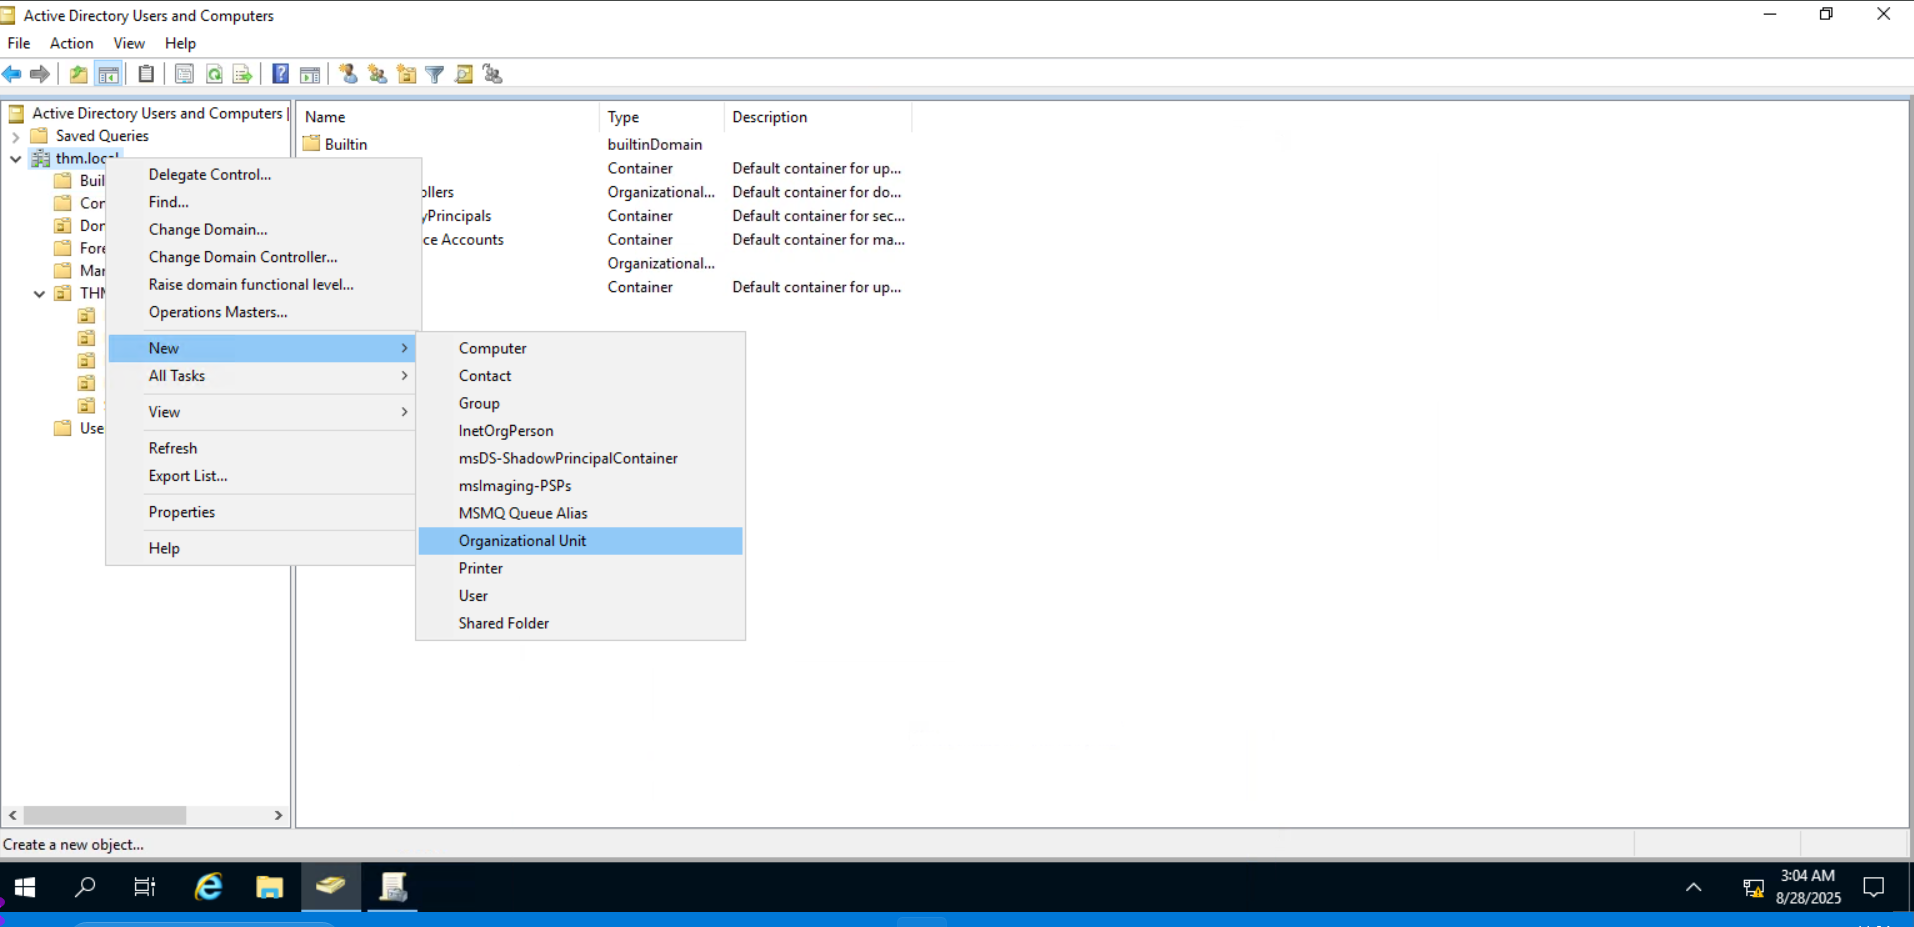The width and height of the screenshot is (1914, 927).
Task: Create new group via toolbar icon
Action: pos(377,74)
